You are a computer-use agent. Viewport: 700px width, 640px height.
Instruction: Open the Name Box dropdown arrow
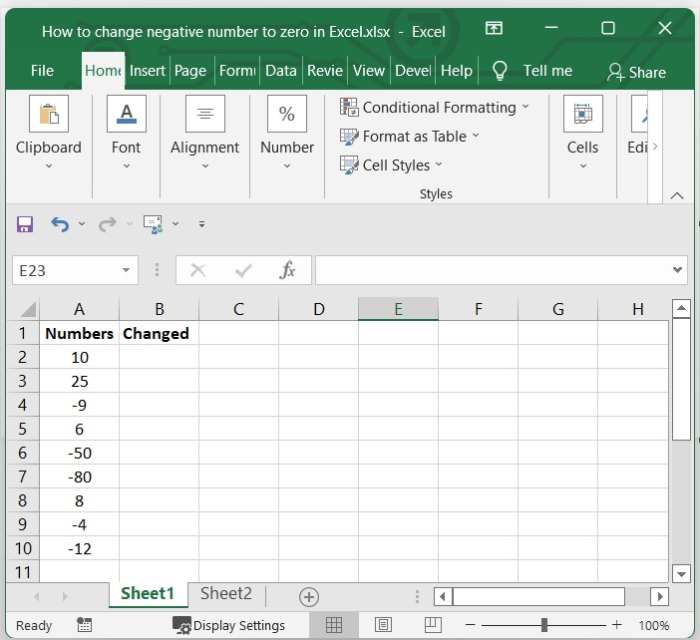(126, 270)
